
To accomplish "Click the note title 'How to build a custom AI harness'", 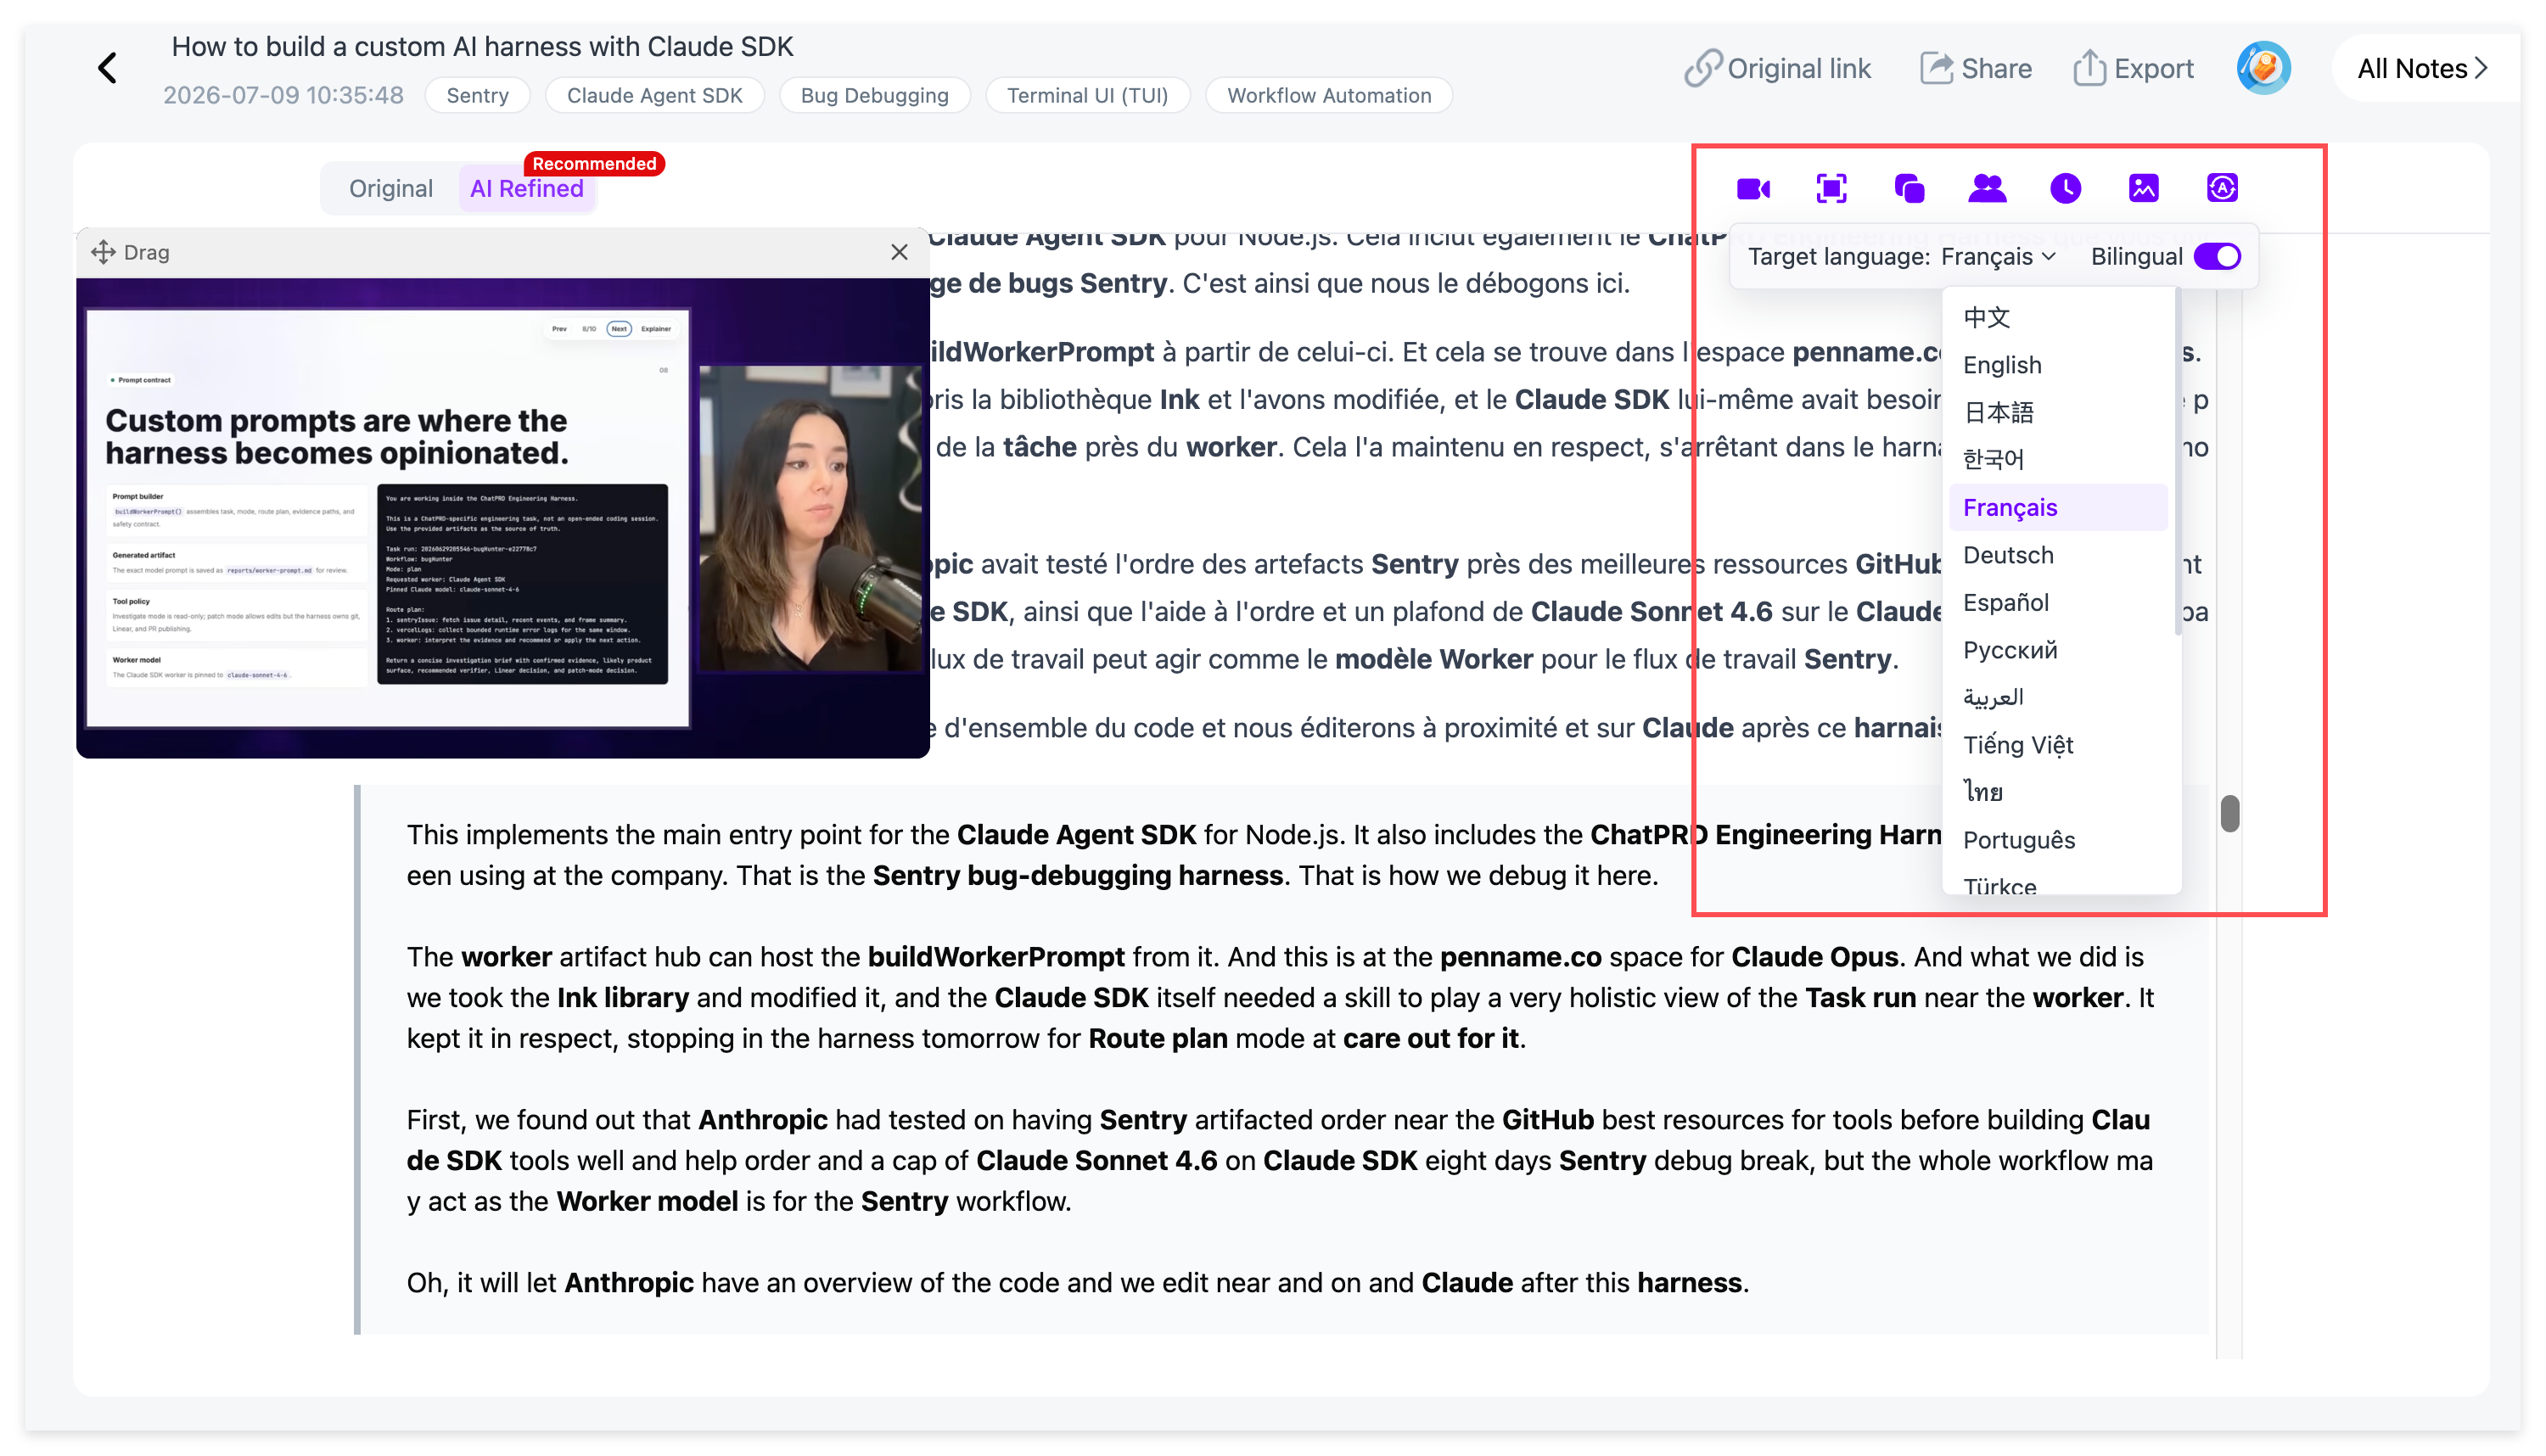I will click(x=482, y=47).
